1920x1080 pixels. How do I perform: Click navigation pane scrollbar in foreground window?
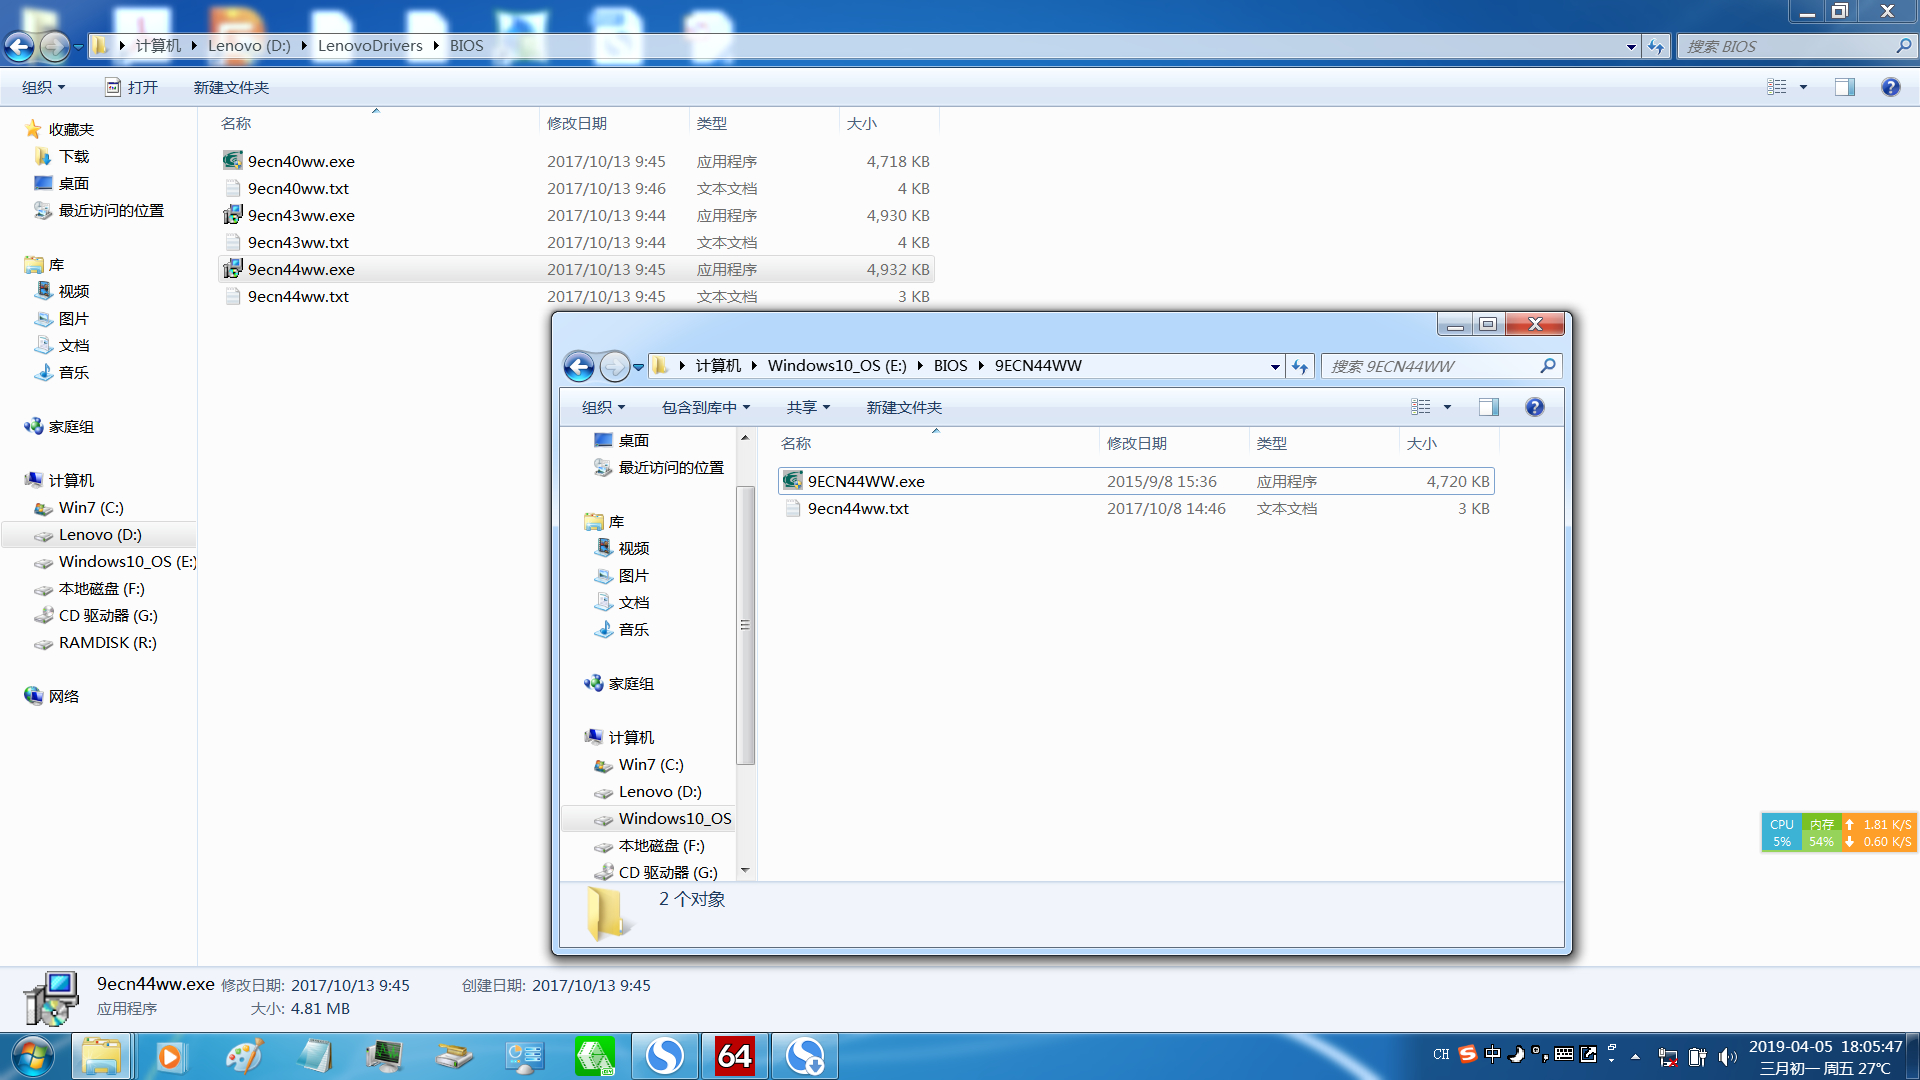coord(744,625)
